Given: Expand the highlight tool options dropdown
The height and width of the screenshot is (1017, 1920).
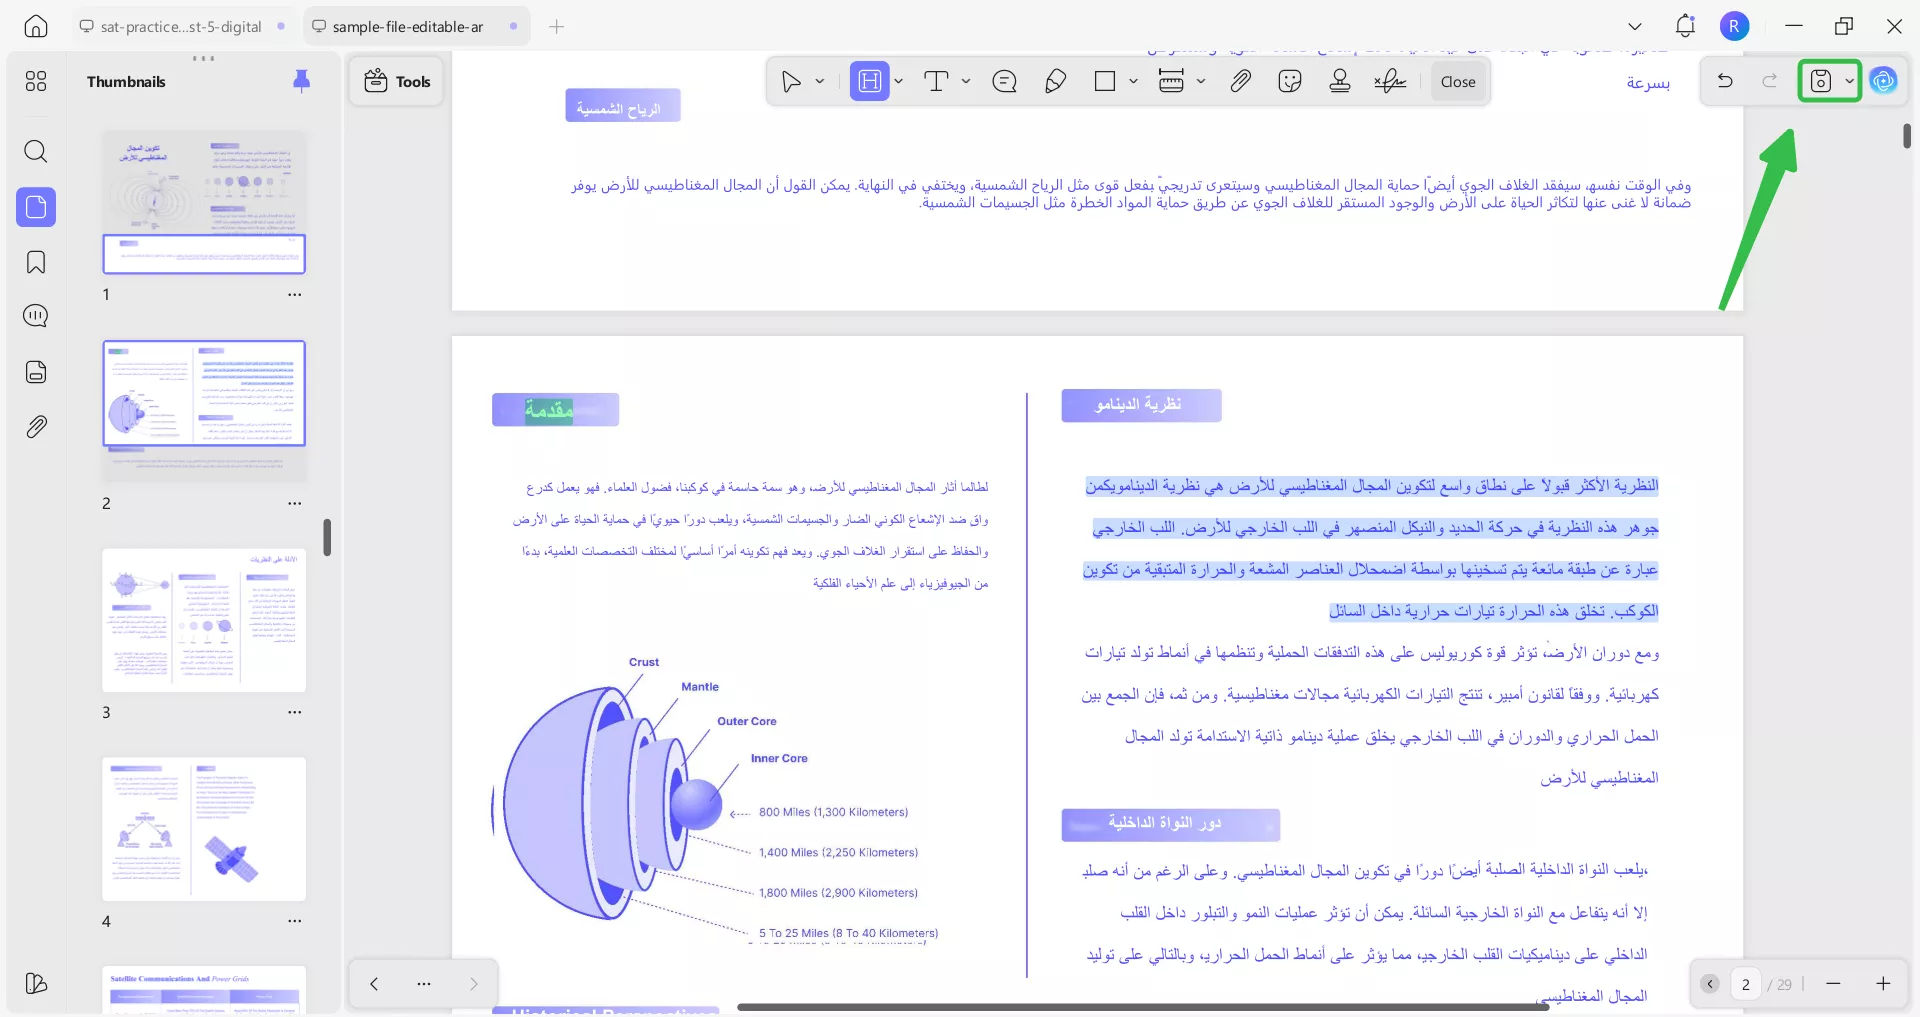Looking at the screenshot, I should coord(897,81).
